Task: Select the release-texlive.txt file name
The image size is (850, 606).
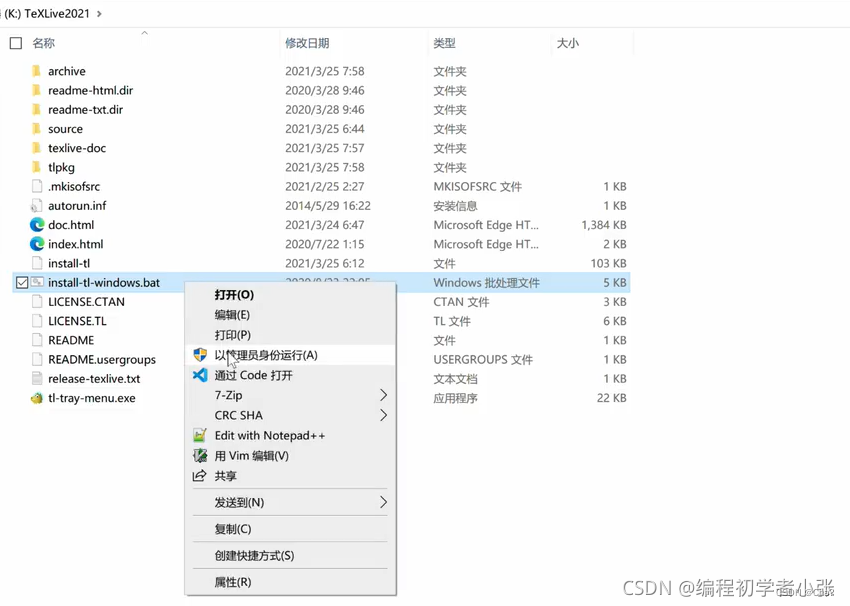Action: (94, 379)
